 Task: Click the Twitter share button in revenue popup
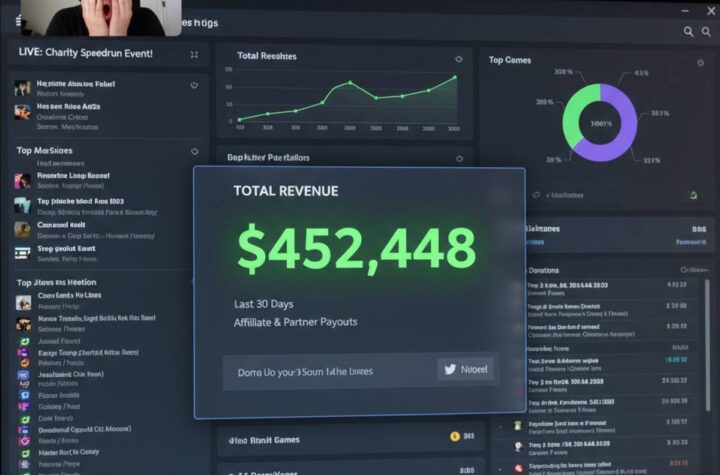(466, 370)
